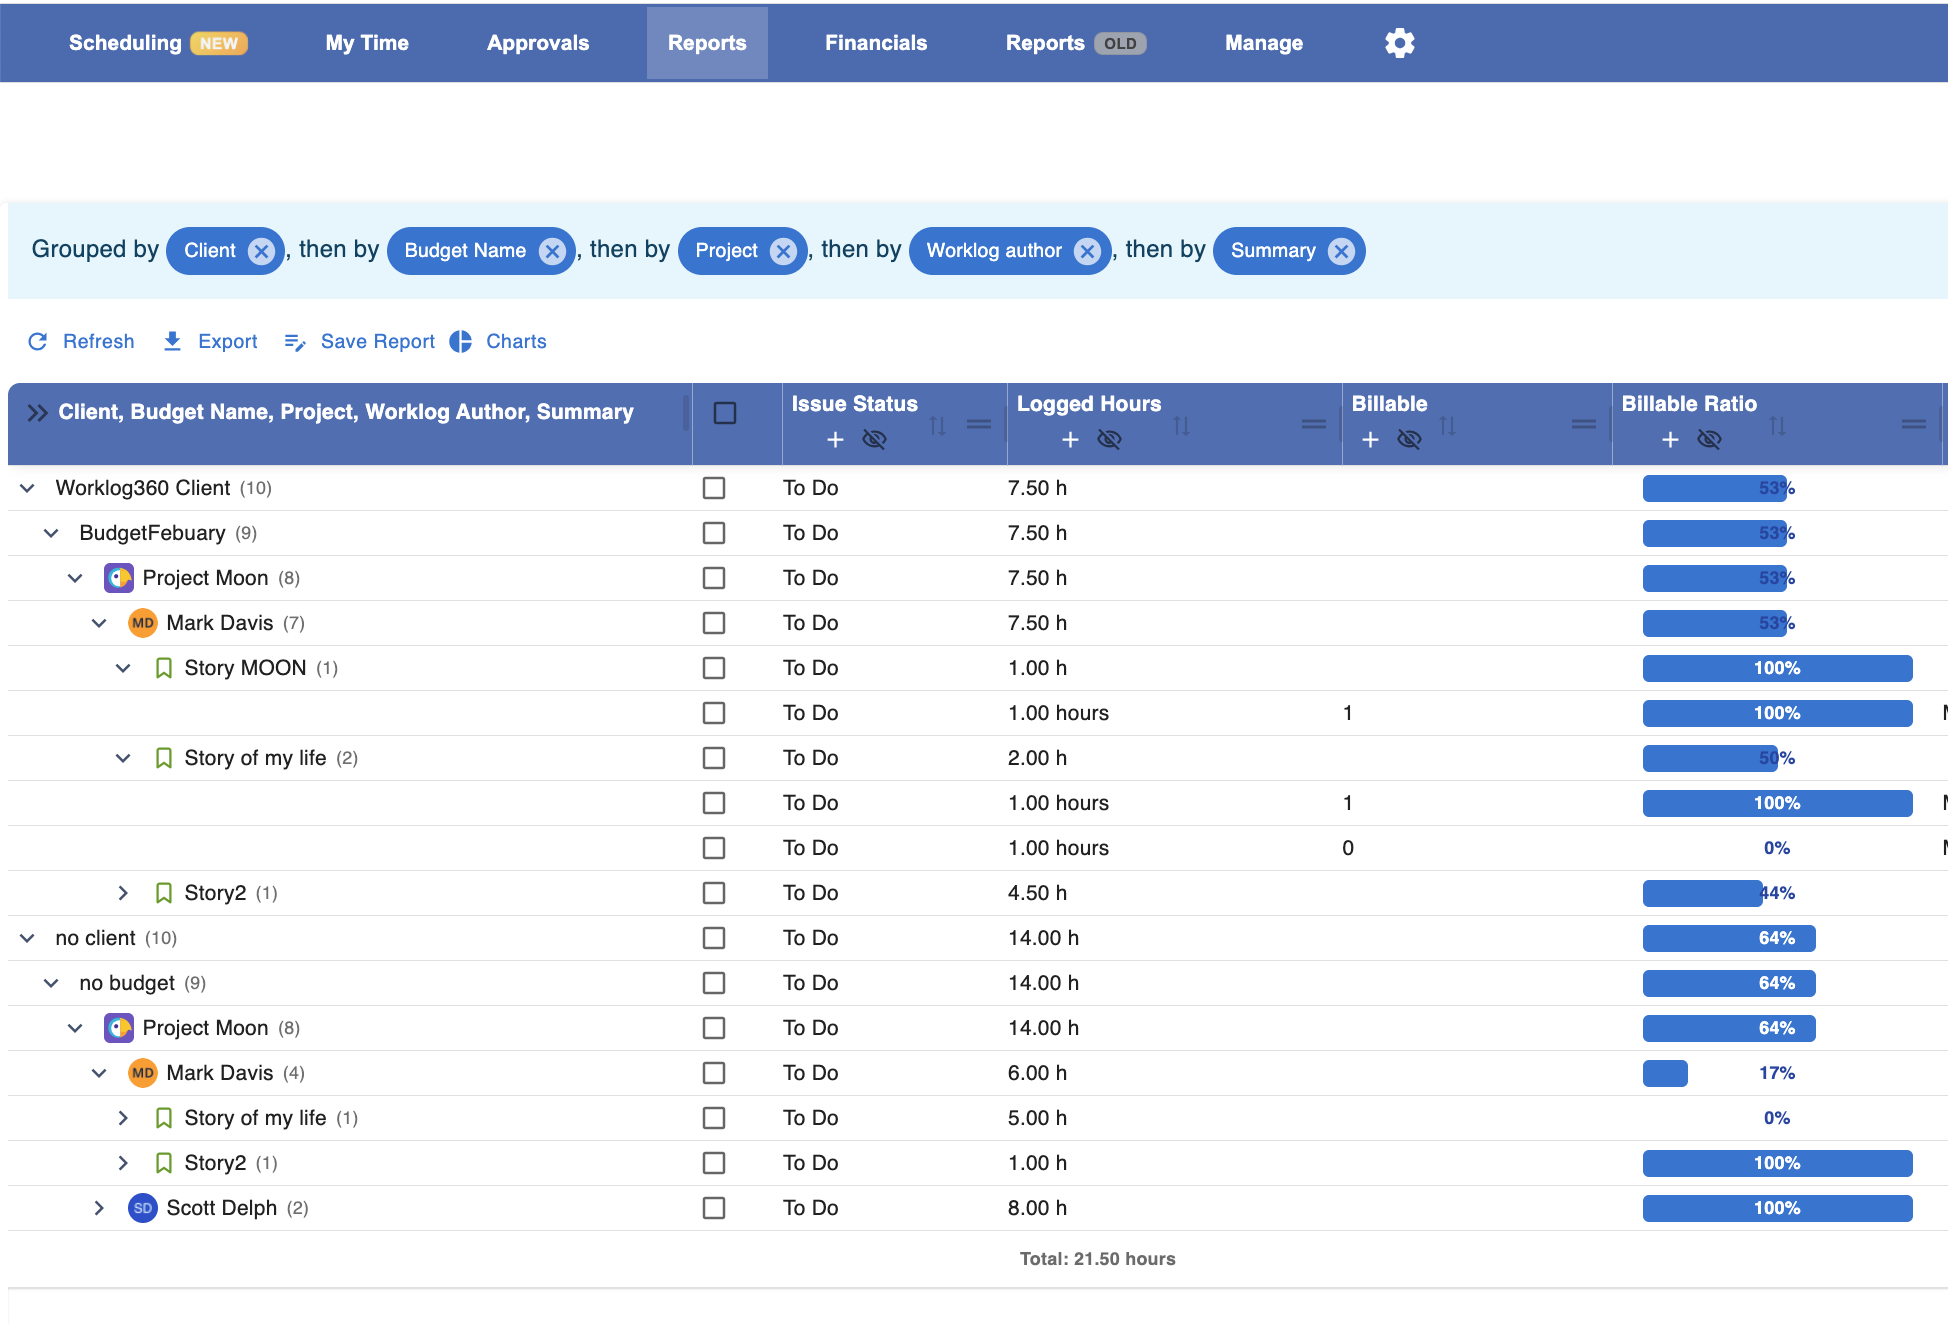Check the Scott Delph row checkbox
1948x1324 pixels.
714,1208
